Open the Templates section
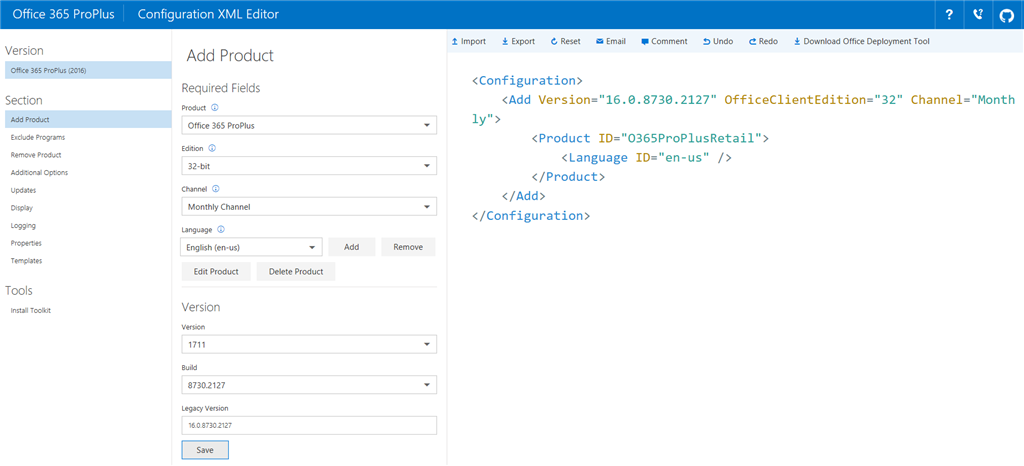 pos(26,260)
